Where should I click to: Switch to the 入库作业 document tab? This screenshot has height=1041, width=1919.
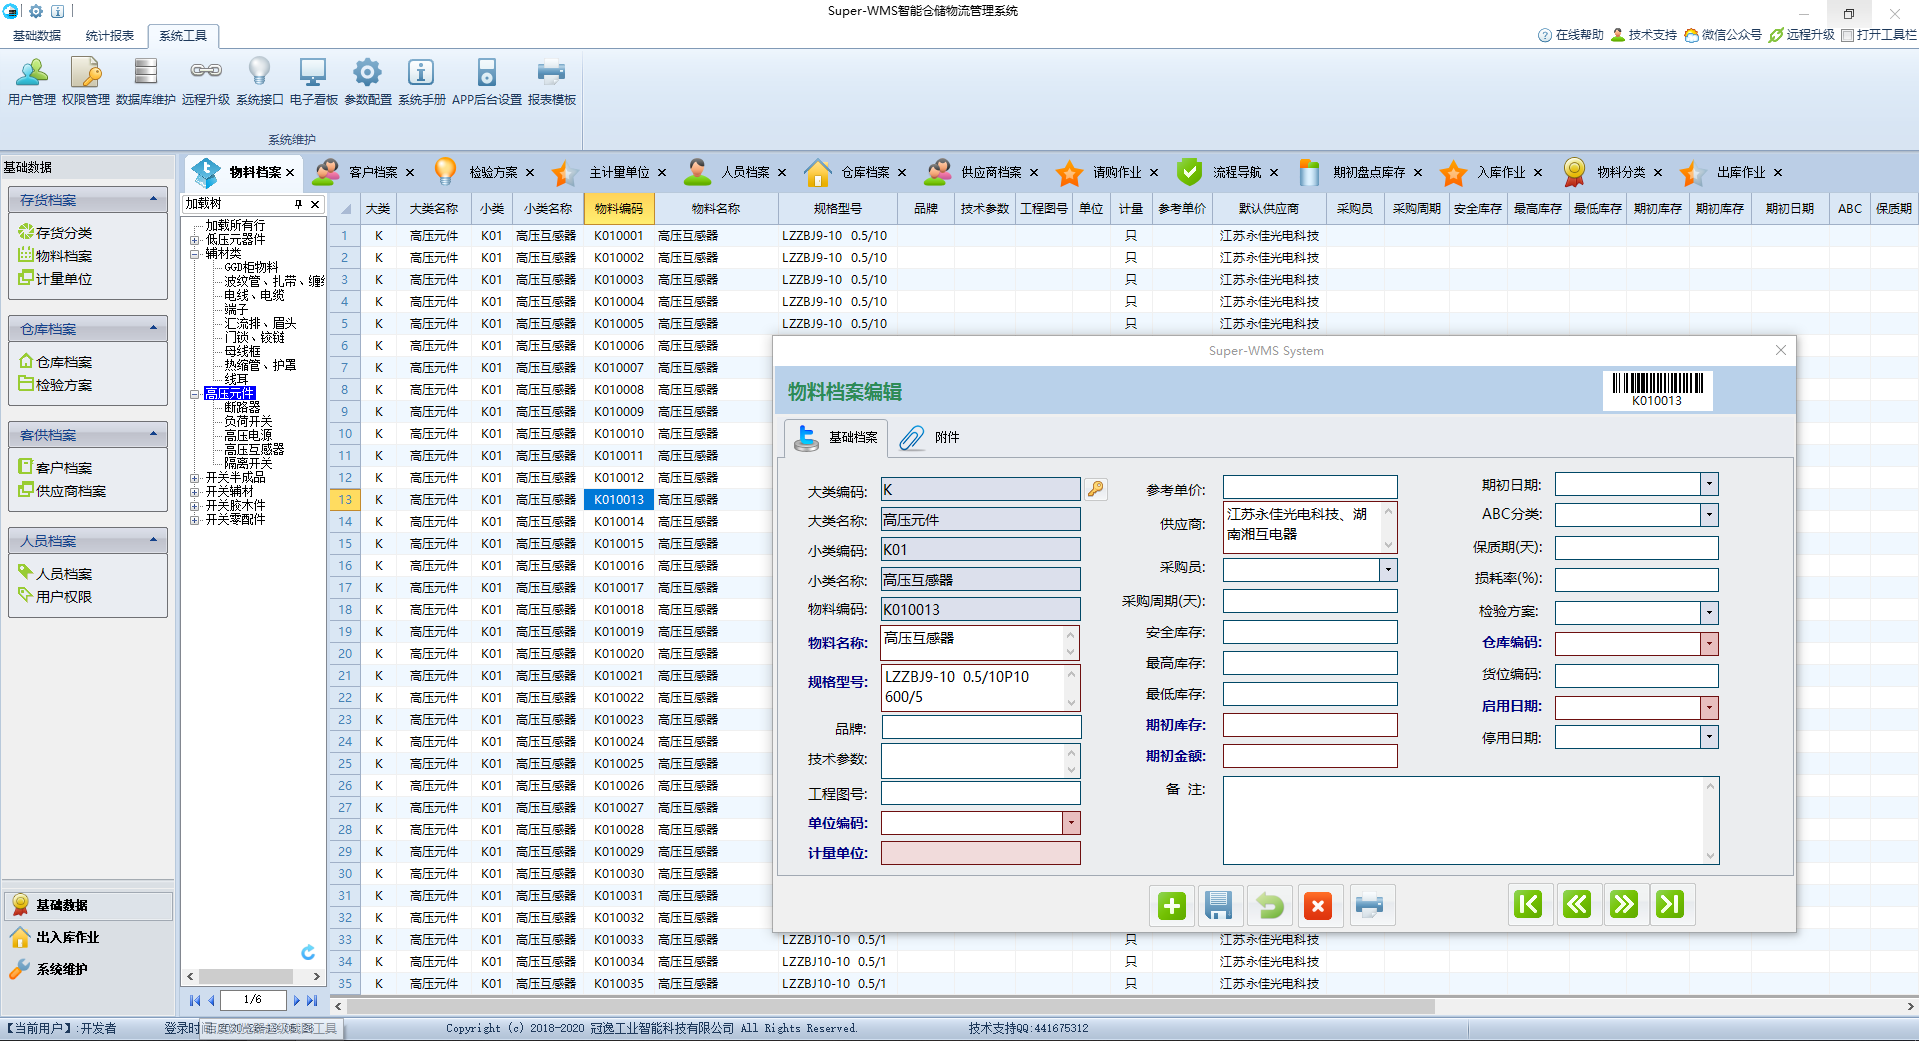(x=1501, y=172)
